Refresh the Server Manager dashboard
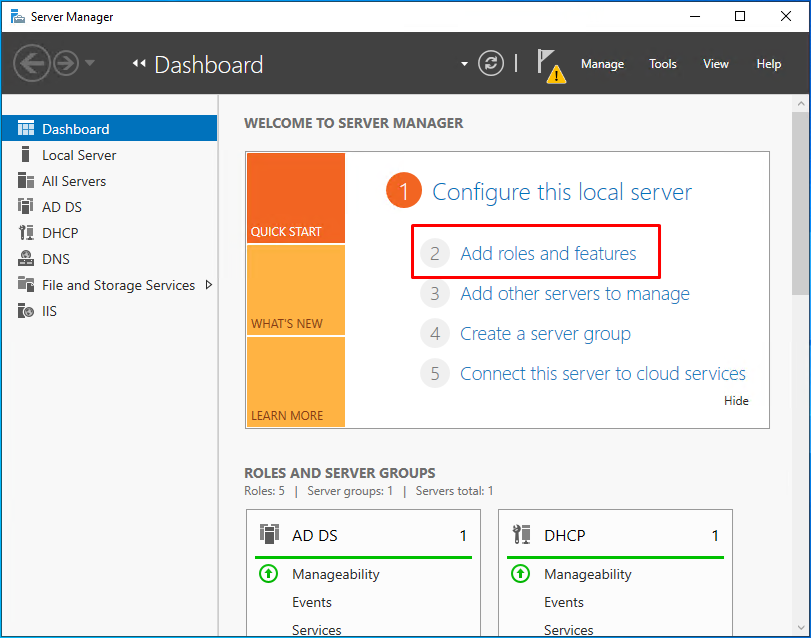 [490, 64]
